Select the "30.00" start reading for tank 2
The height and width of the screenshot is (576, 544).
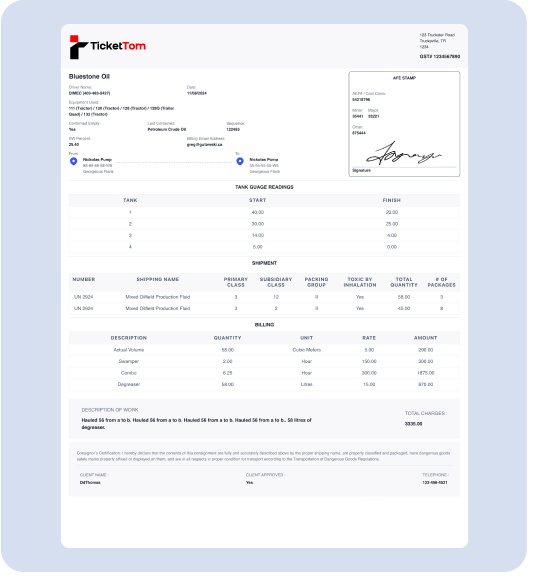click(x=257, y=224)
